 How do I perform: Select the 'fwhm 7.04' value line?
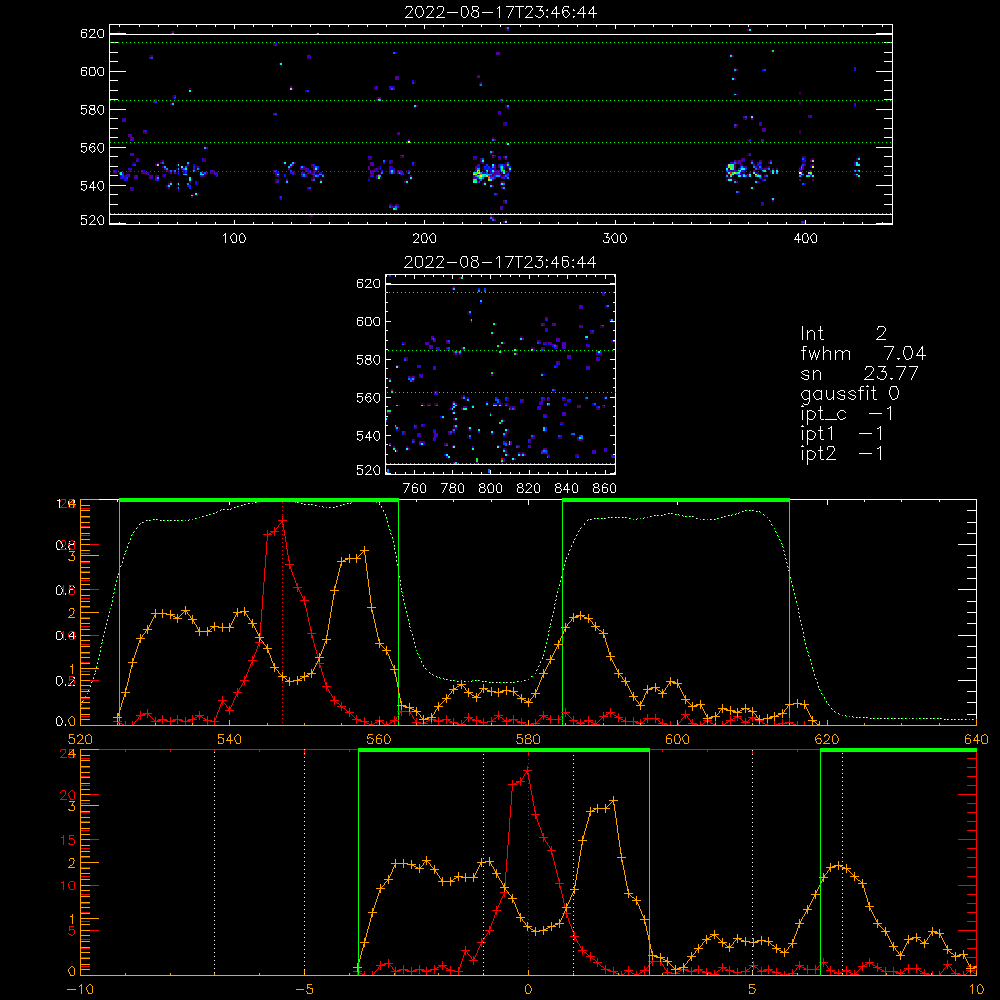863,353
